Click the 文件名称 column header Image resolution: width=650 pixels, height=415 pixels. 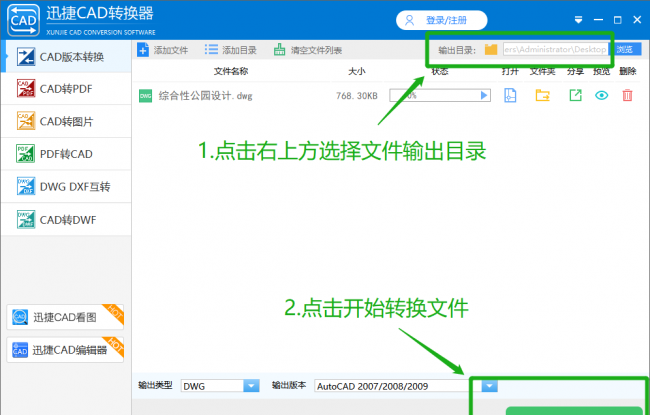(x=231, y=71)
